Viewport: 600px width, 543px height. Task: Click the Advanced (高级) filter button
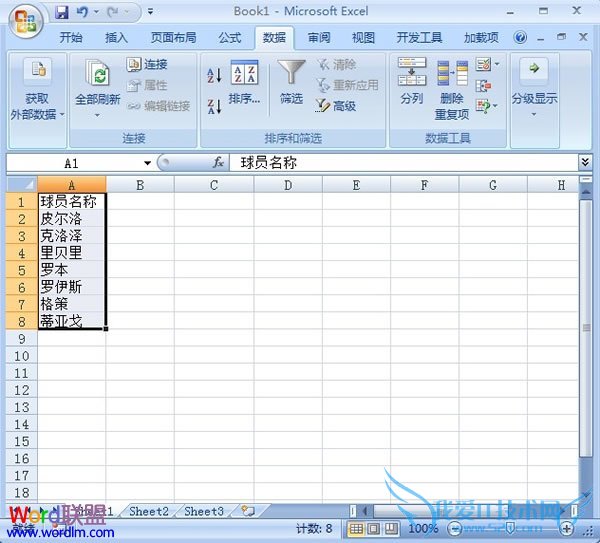coord(336,106)
